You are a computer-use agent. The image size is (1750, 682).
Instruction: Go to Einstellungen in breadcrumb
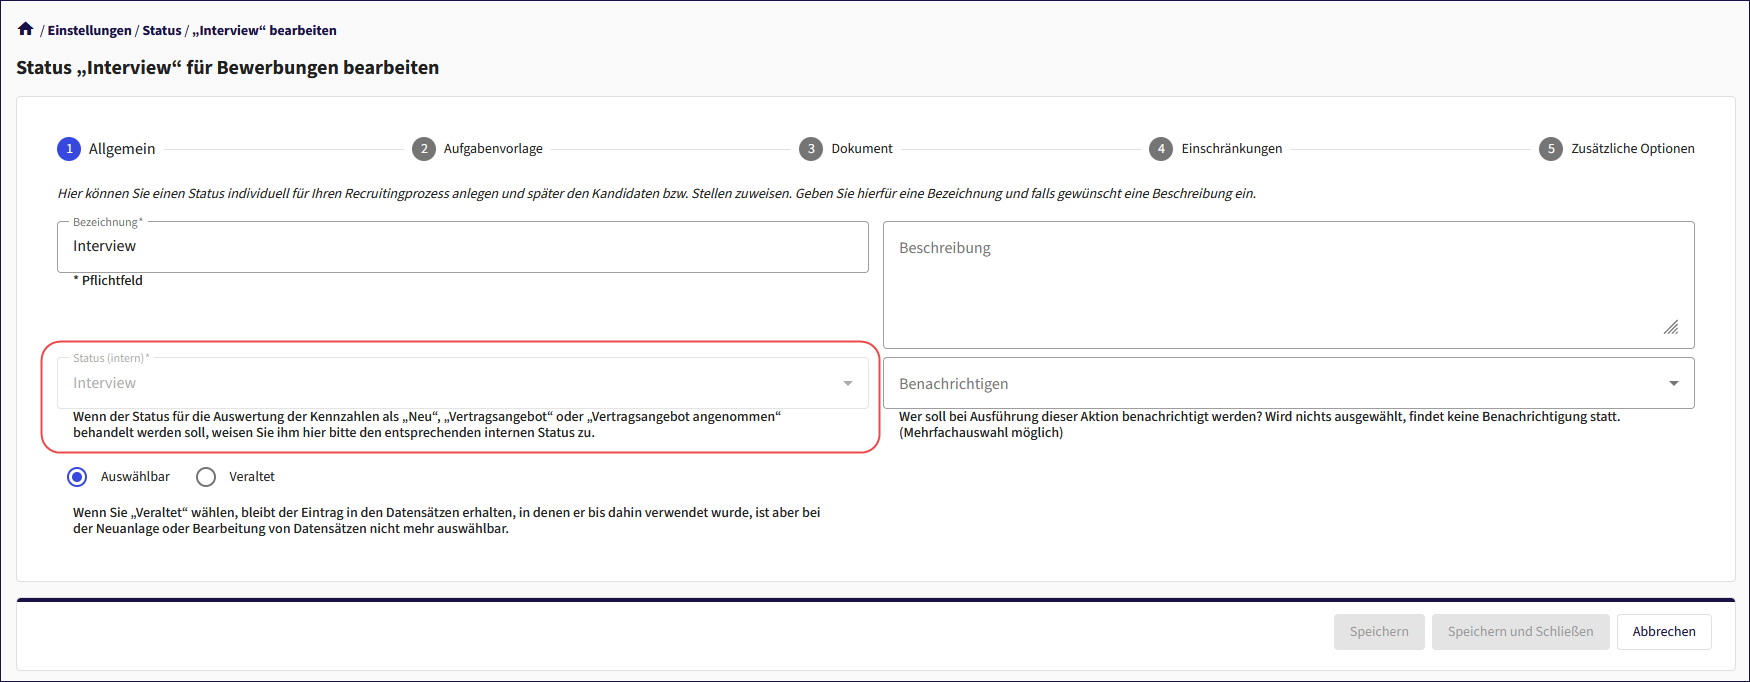tap(89, 30)
